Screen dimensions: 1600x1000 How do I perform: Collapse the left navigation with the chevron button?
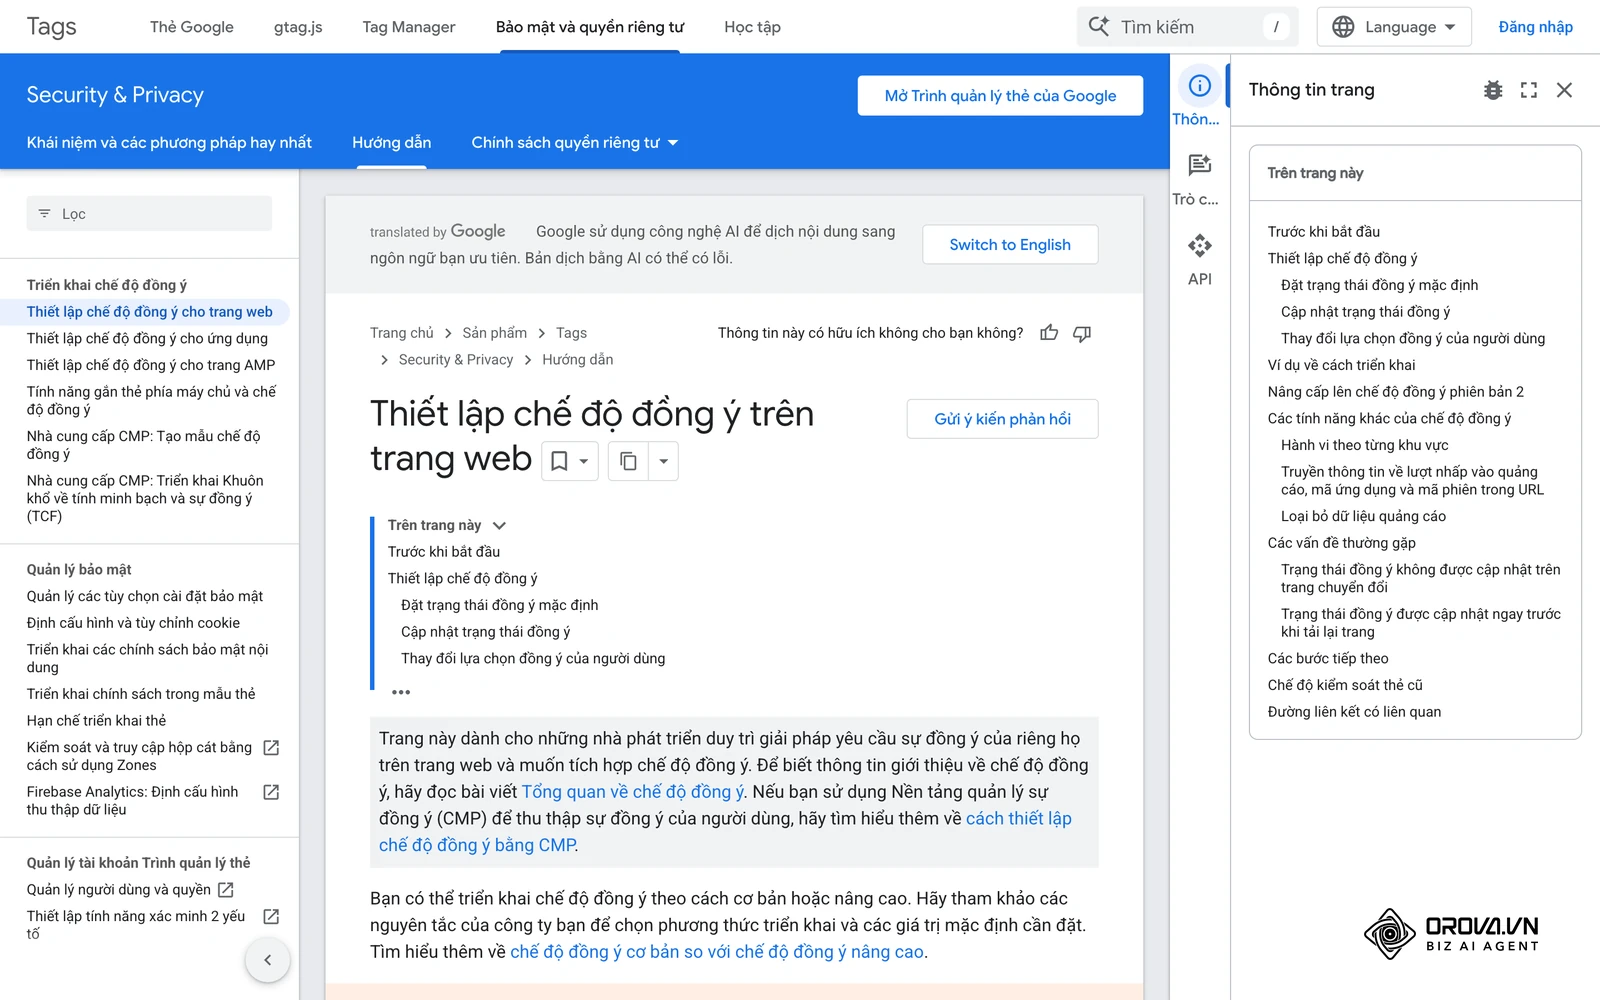pyautogui.click(x=267, y=960)
